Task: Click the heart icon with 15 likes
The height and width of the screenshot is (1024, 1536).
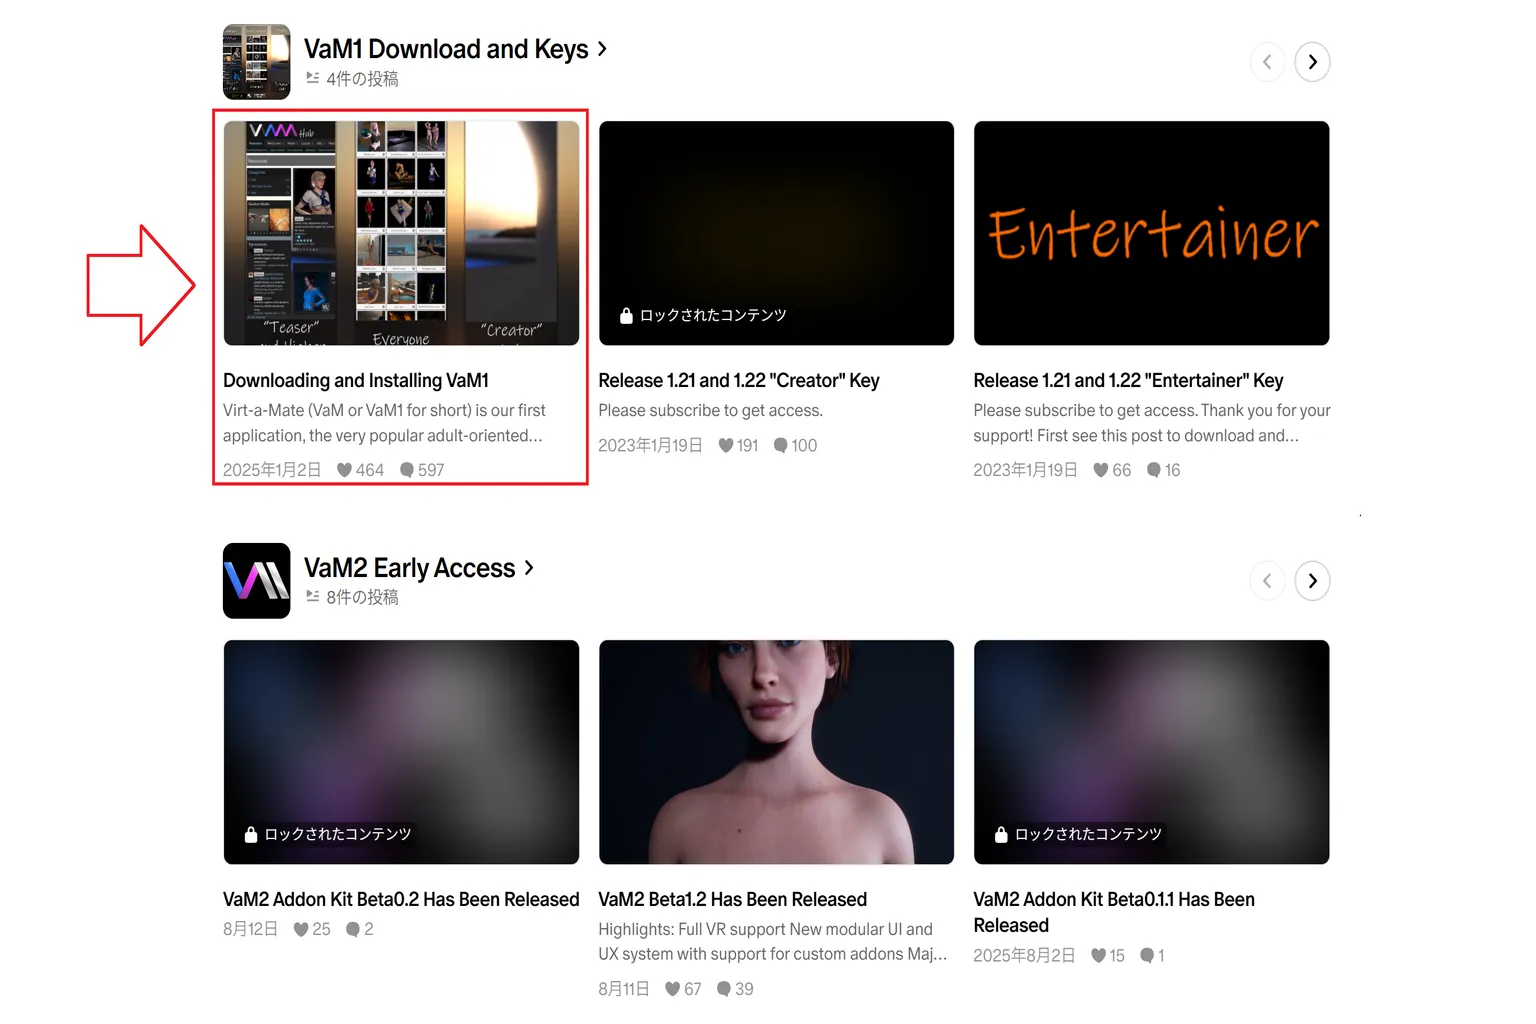Action: (1098, 956)
